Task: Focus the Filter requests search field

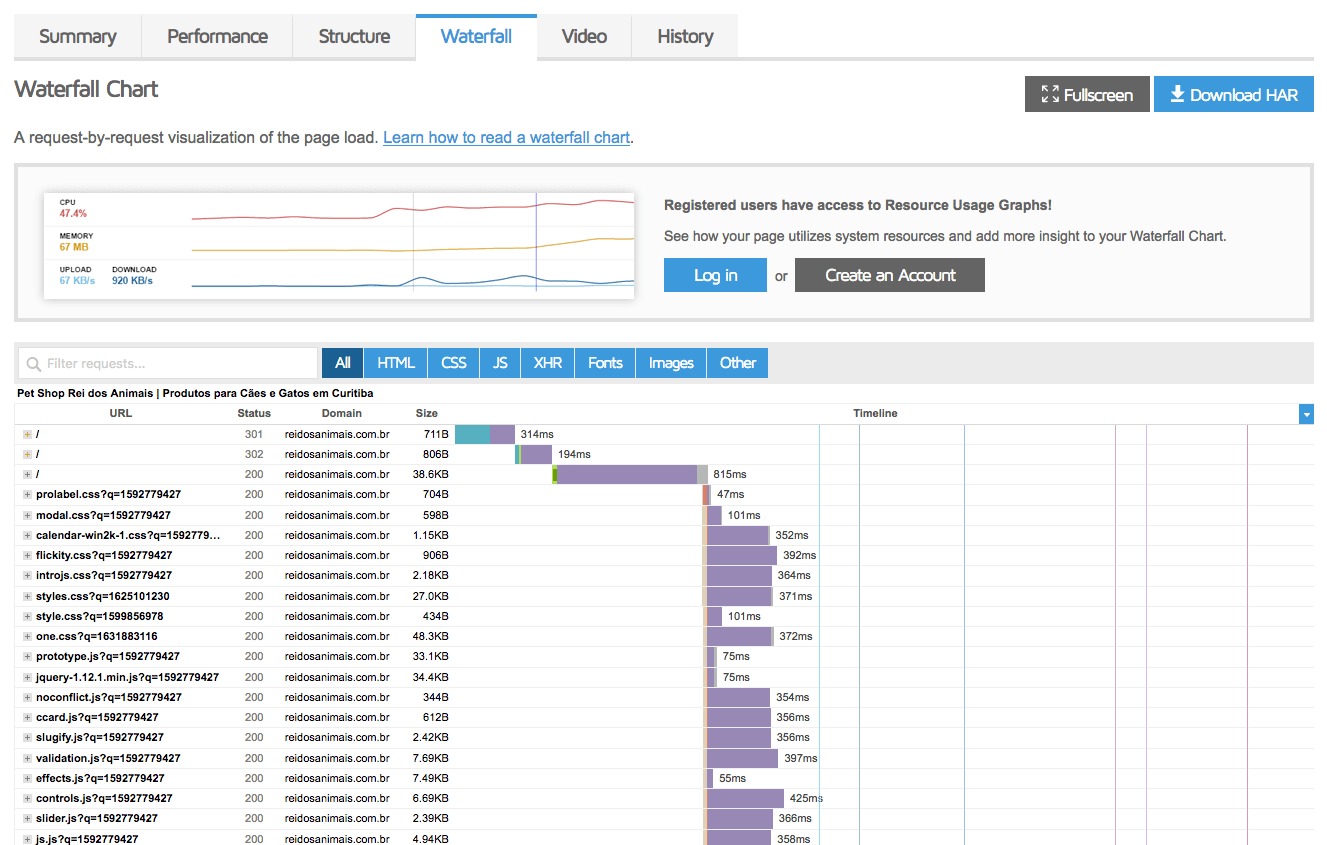Action: coord(168,363)
